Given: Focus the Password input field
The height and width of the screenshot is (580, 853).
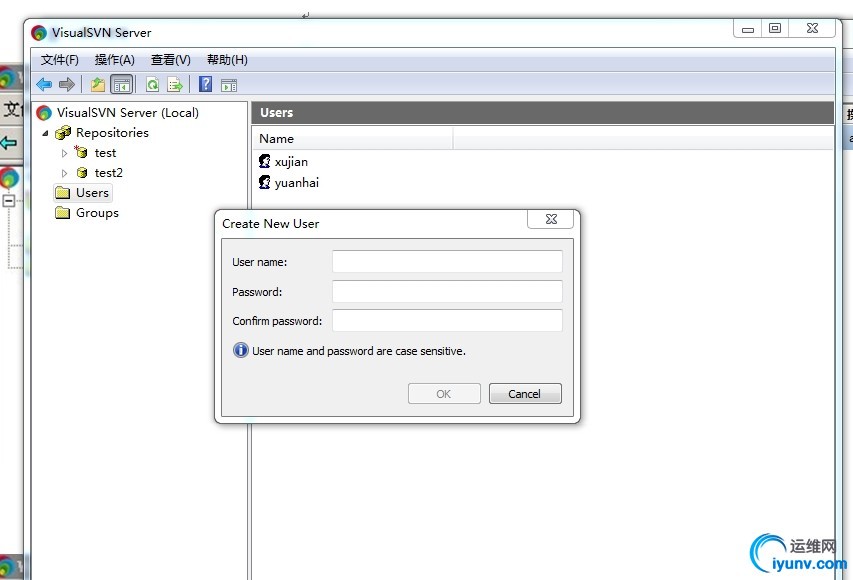Looking at the screenshot, I should click(x=447, y=291).
